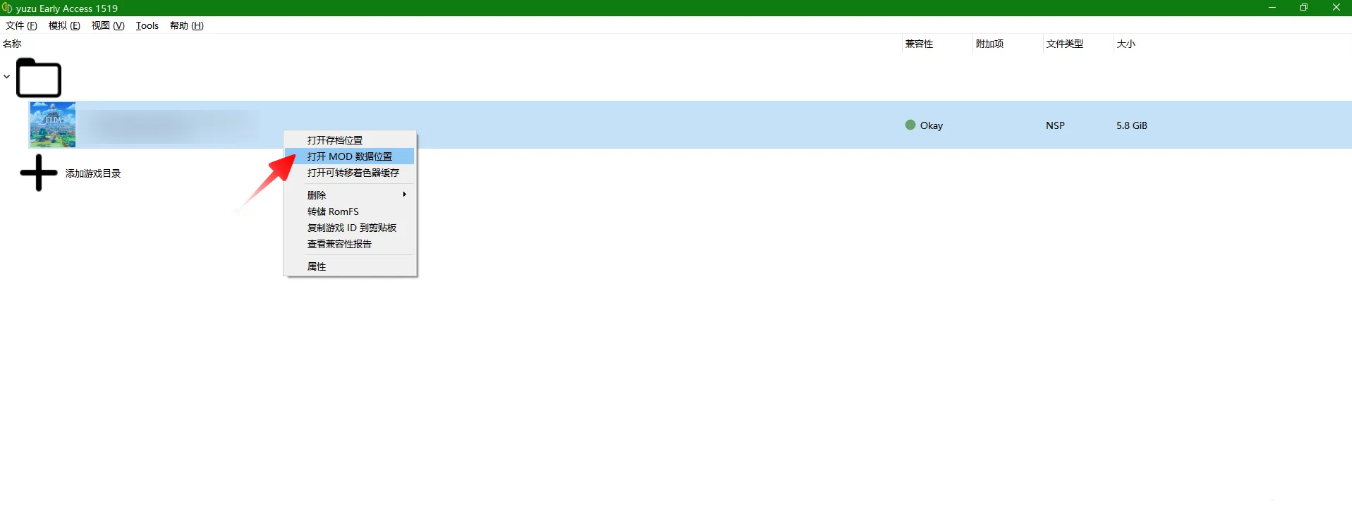Open the 帮助 (H) menu
The width and height of the screenshot is (1352, 522).
click(x=186, y=26)
